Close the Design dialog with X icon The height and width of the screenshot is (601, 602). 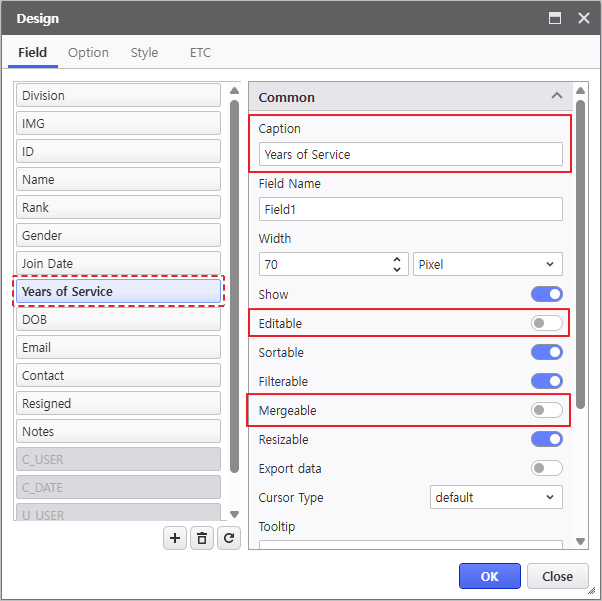pos(582,18)
